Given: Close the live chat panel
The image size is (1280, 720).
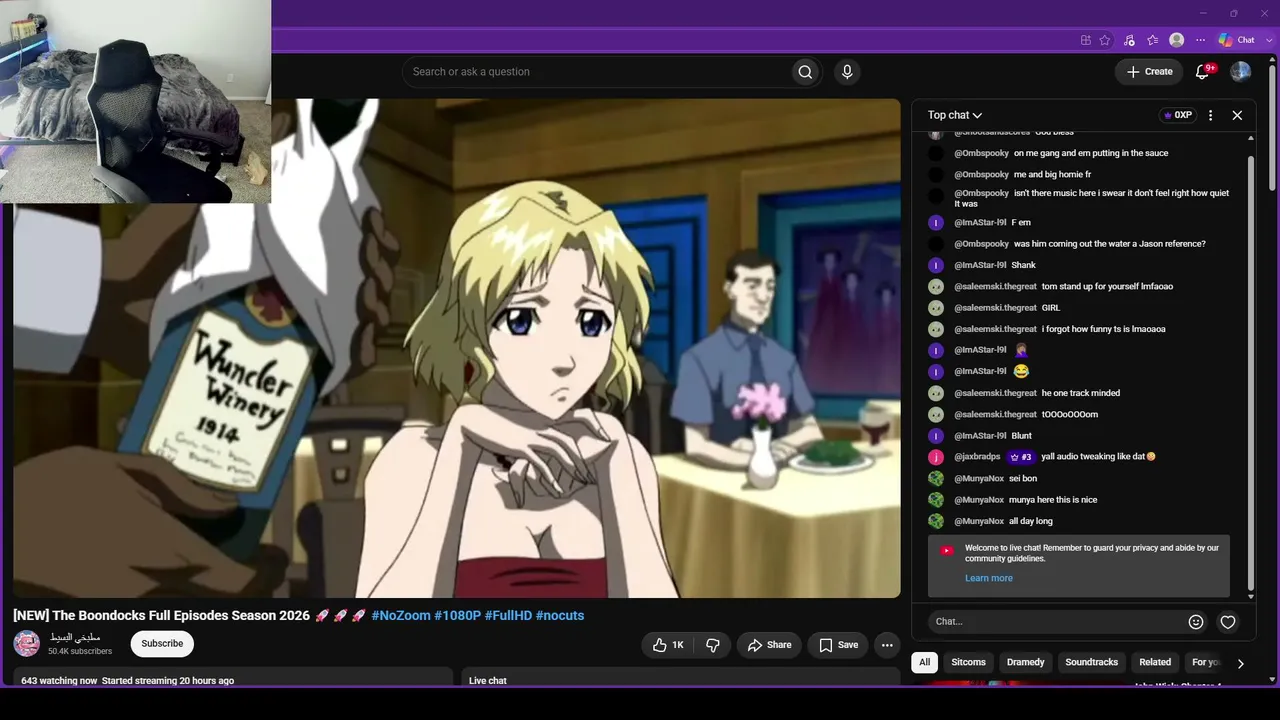Looking at the screenshot, I should coord(1237,115).
